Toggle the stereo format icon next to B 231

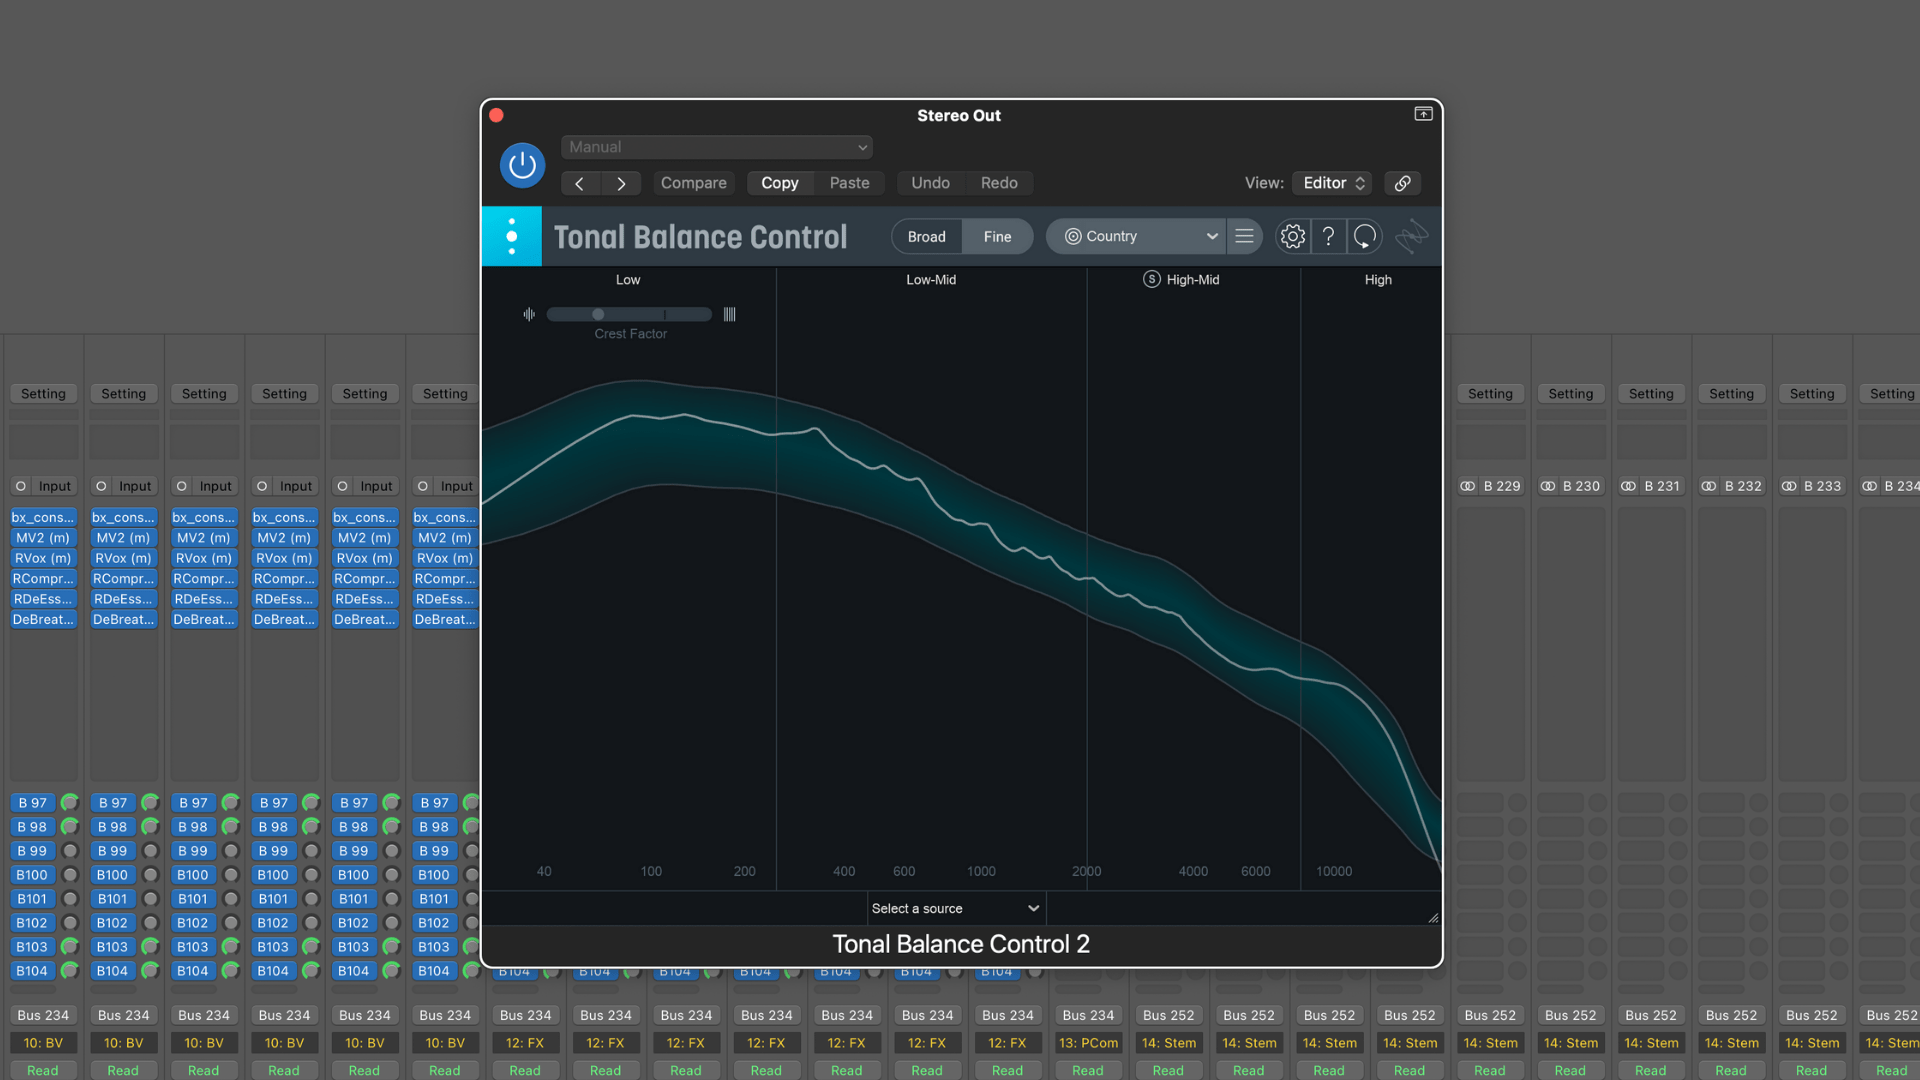click(x=1628, y=486)
